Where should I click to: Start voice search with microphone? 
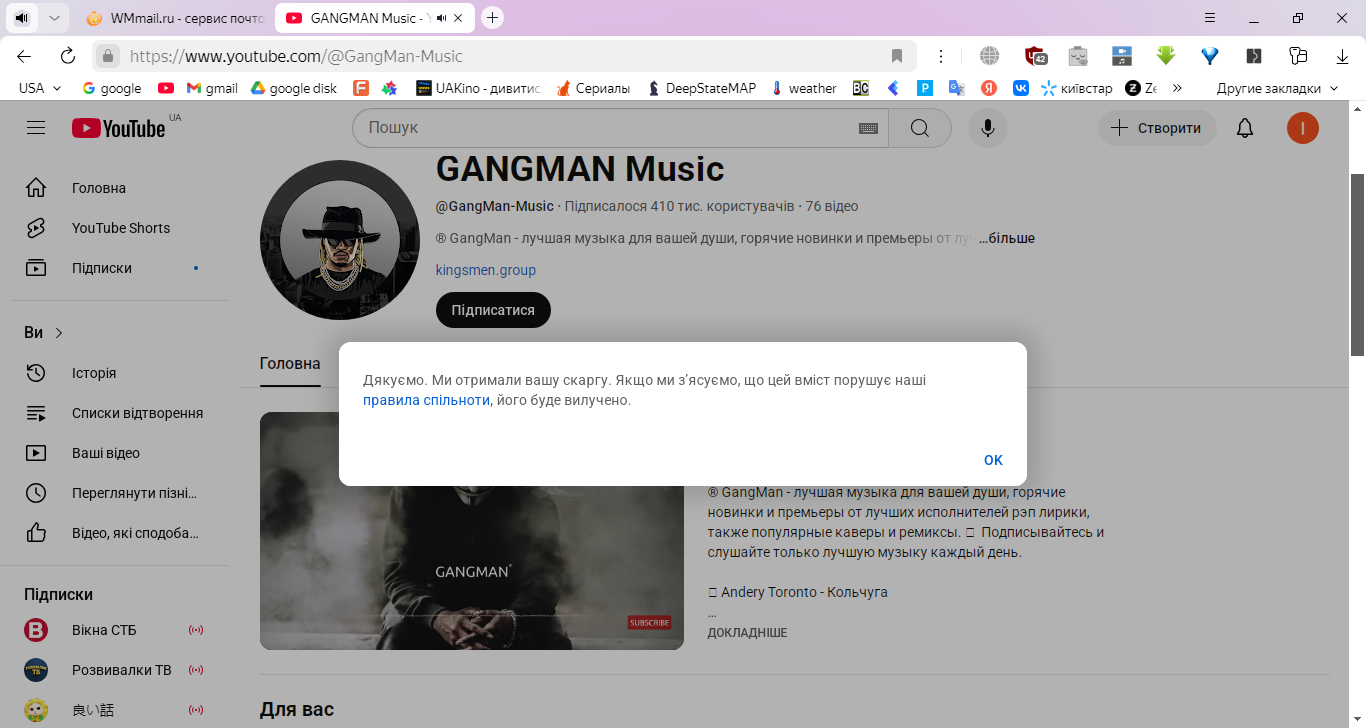tap(988, 128)
